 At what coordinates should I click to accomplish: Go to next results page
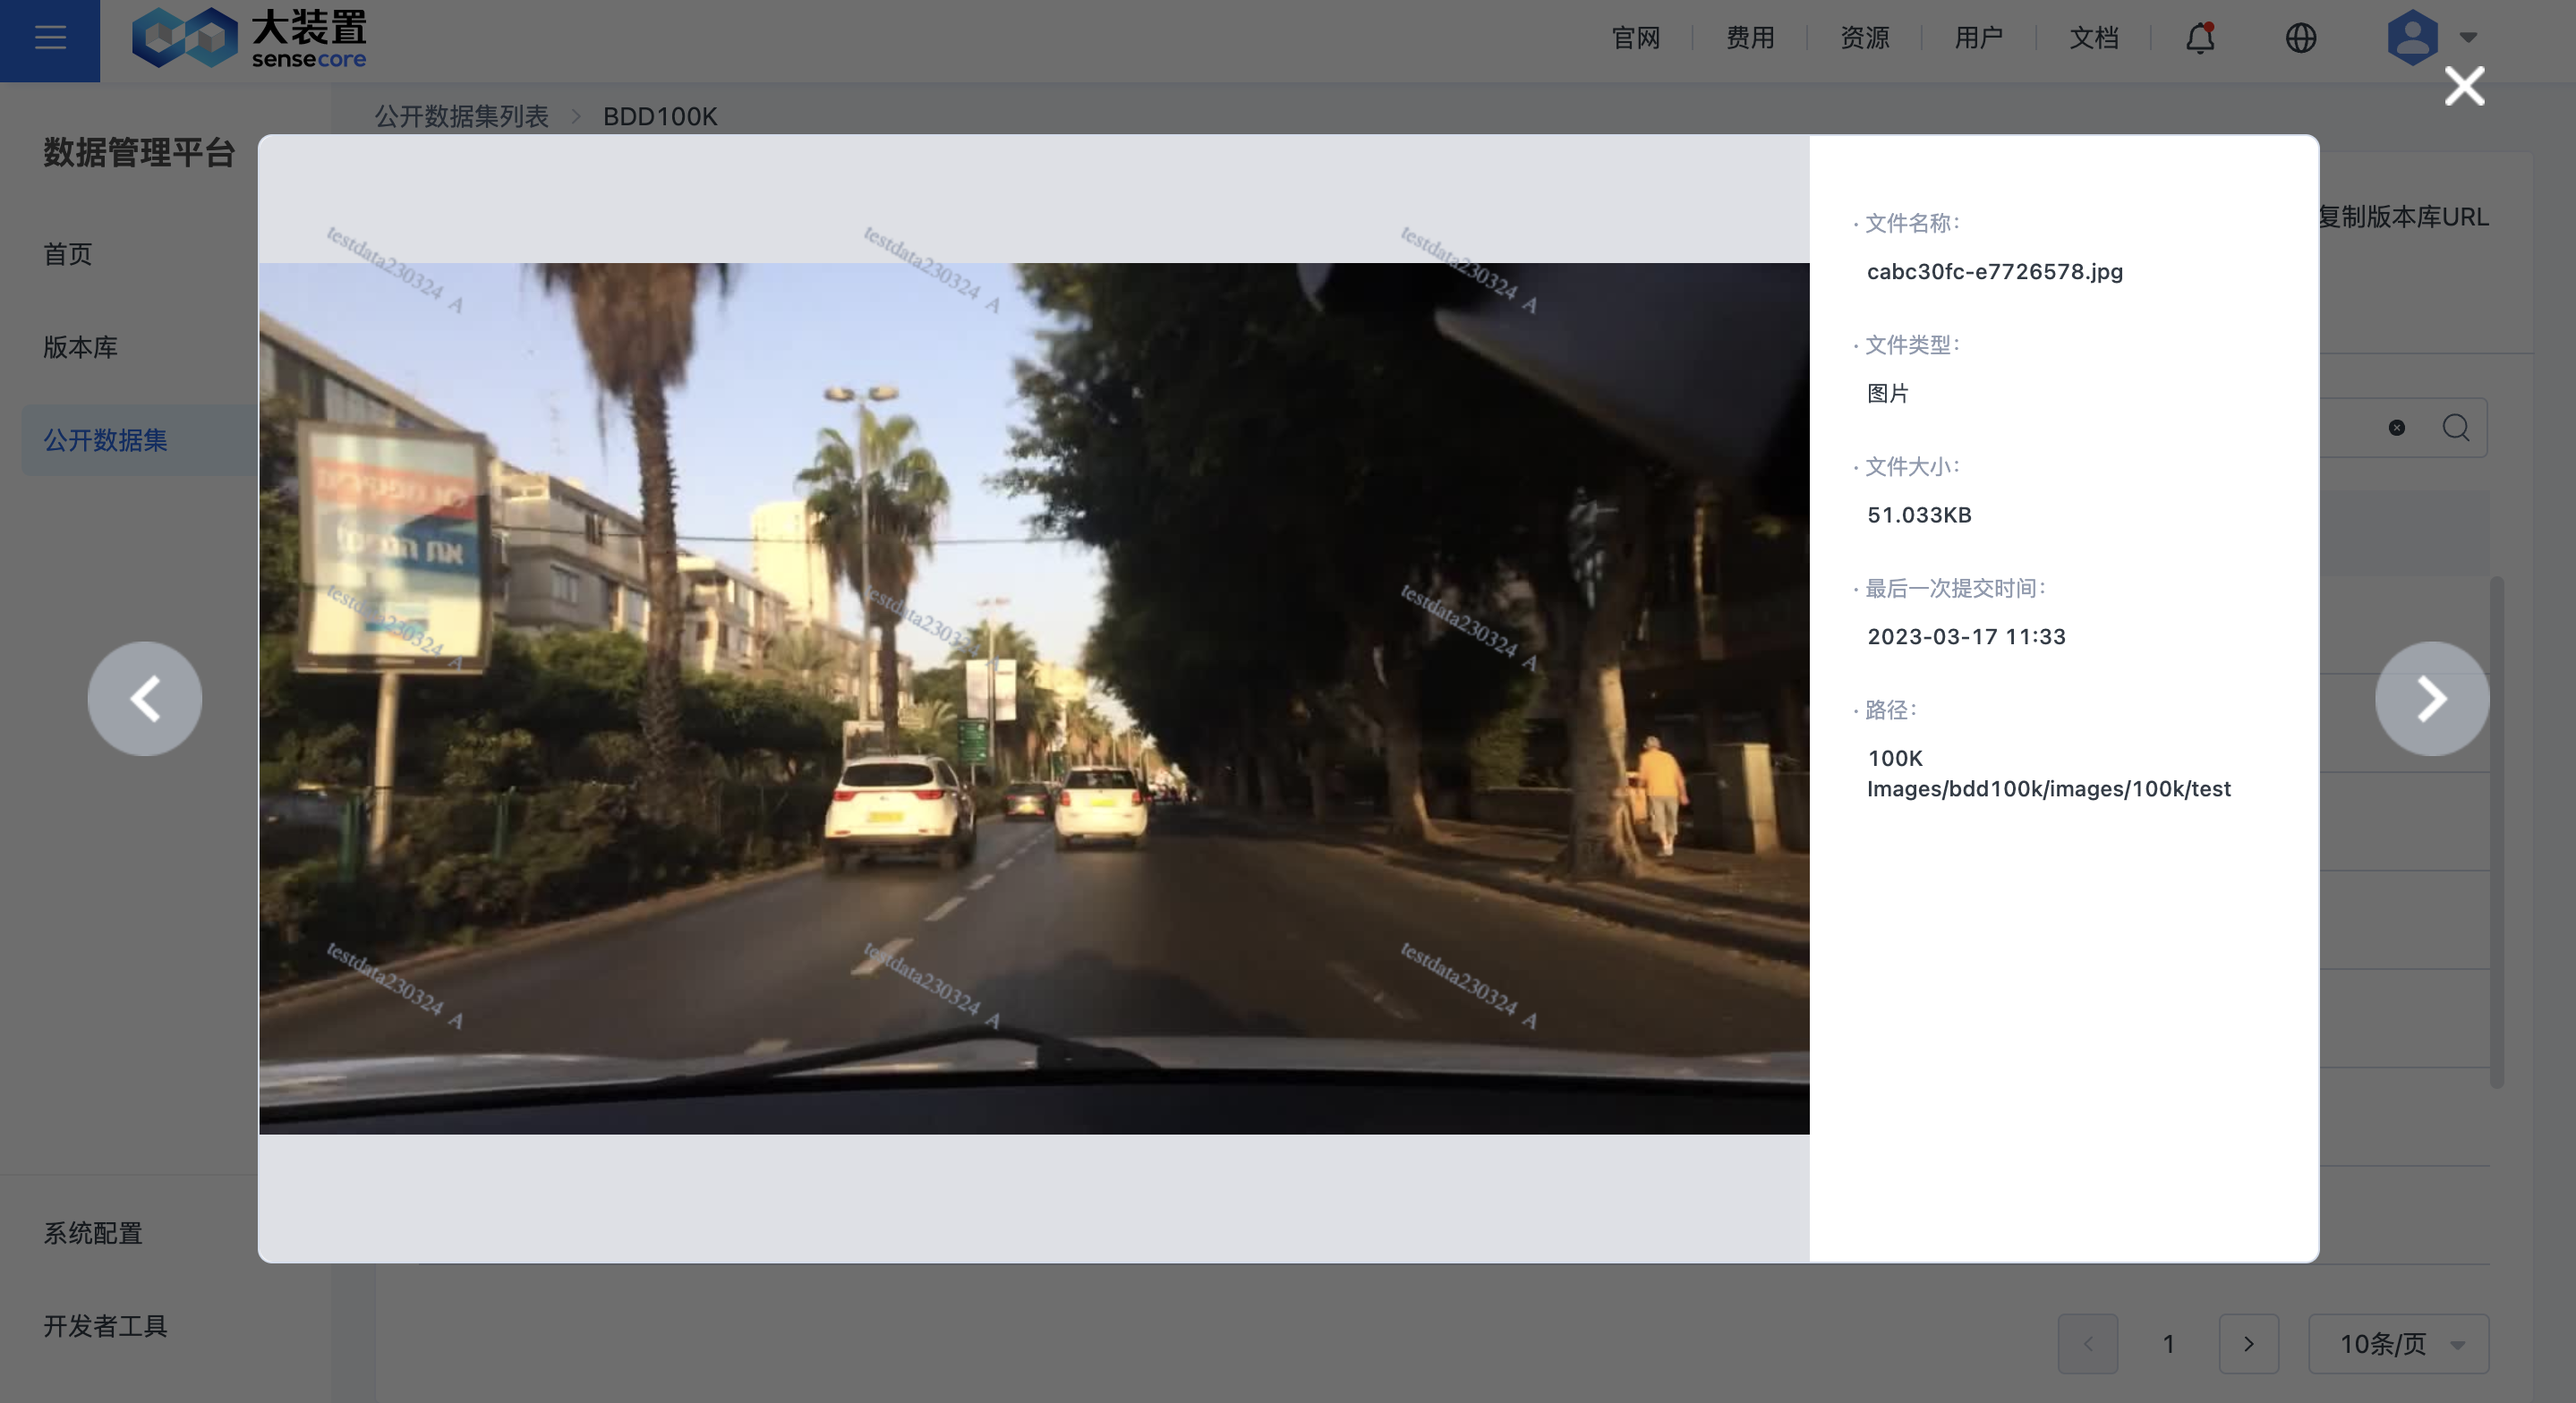(x=2248, y=1343)
